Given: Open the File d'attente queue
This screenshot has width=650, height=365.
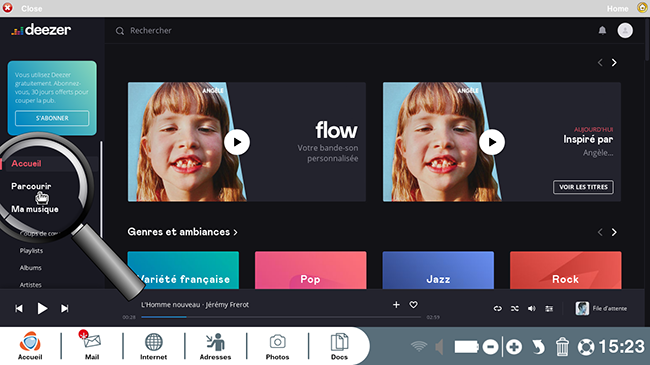Looking at the screenshot, I should click(601, 309).
